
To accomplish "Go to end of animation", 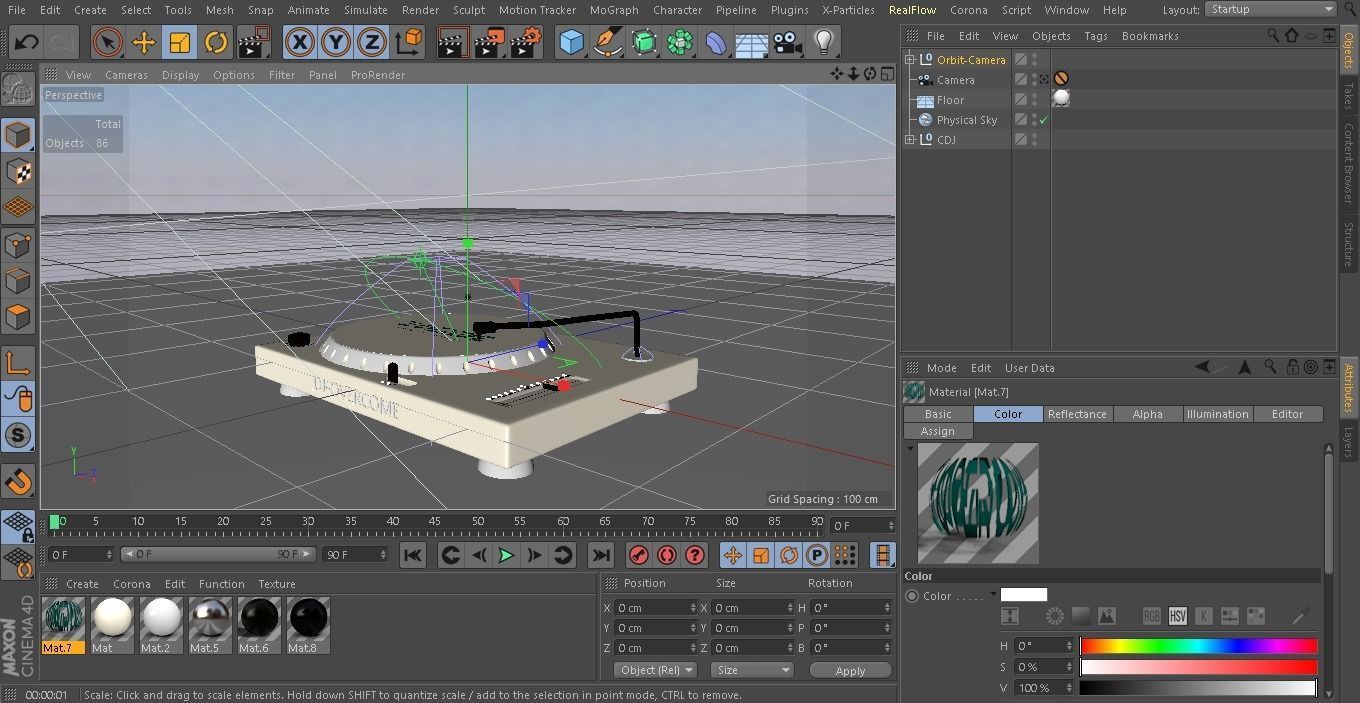I will pos(601,555).
